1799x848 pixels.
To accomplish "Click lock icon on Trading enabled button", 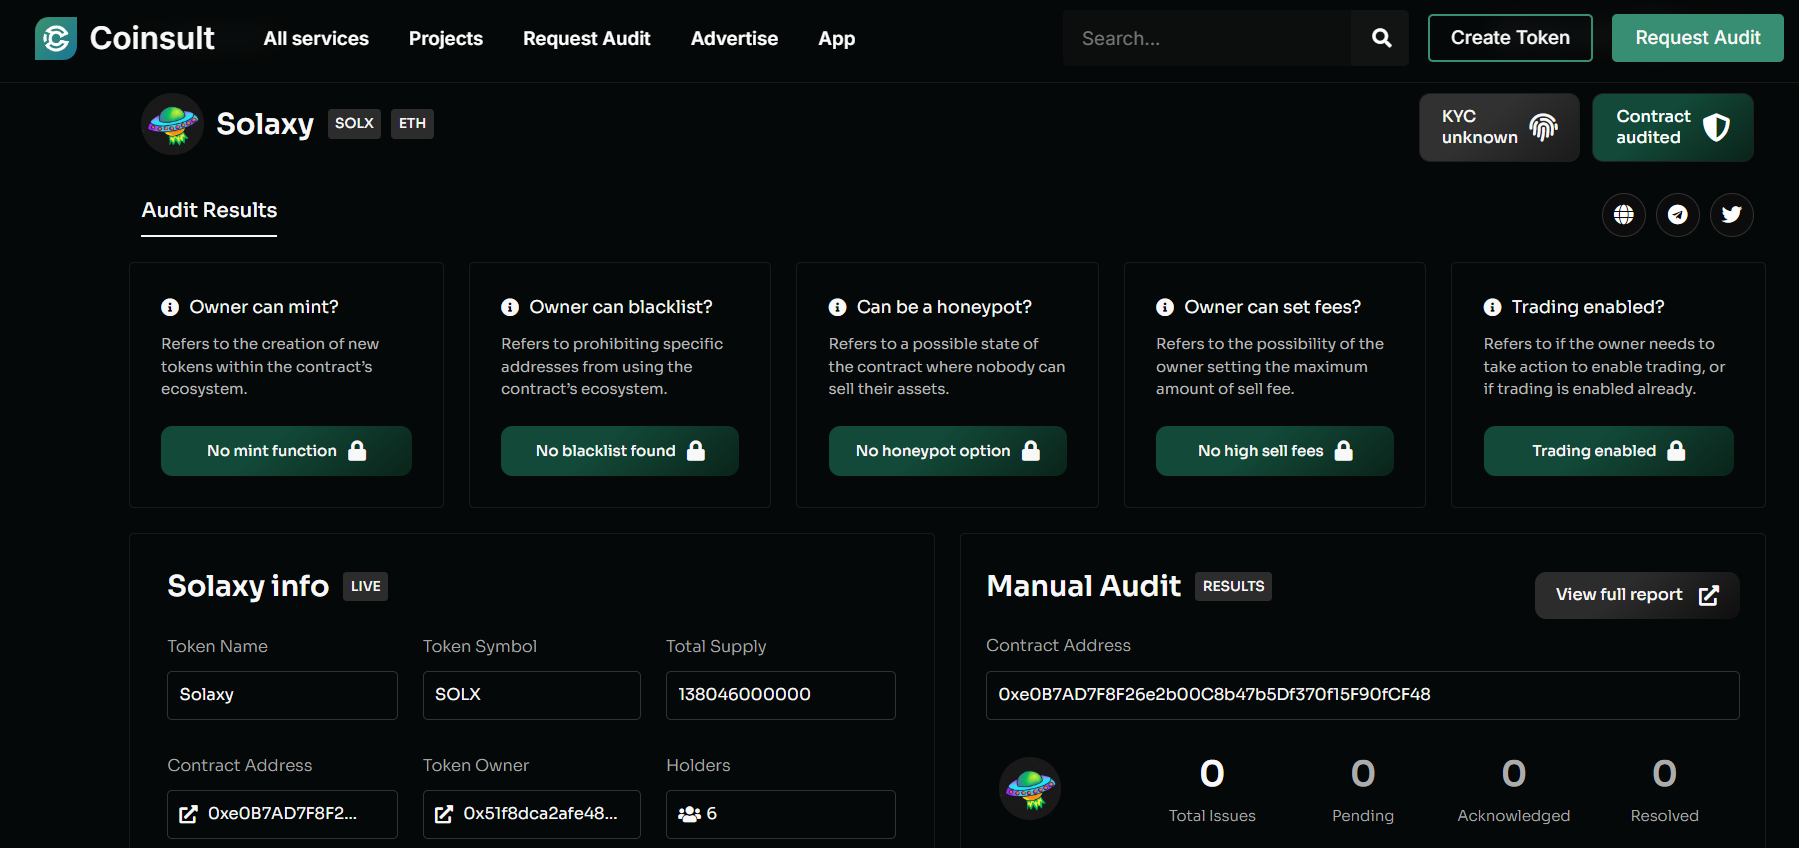I will click(1677, 450).
